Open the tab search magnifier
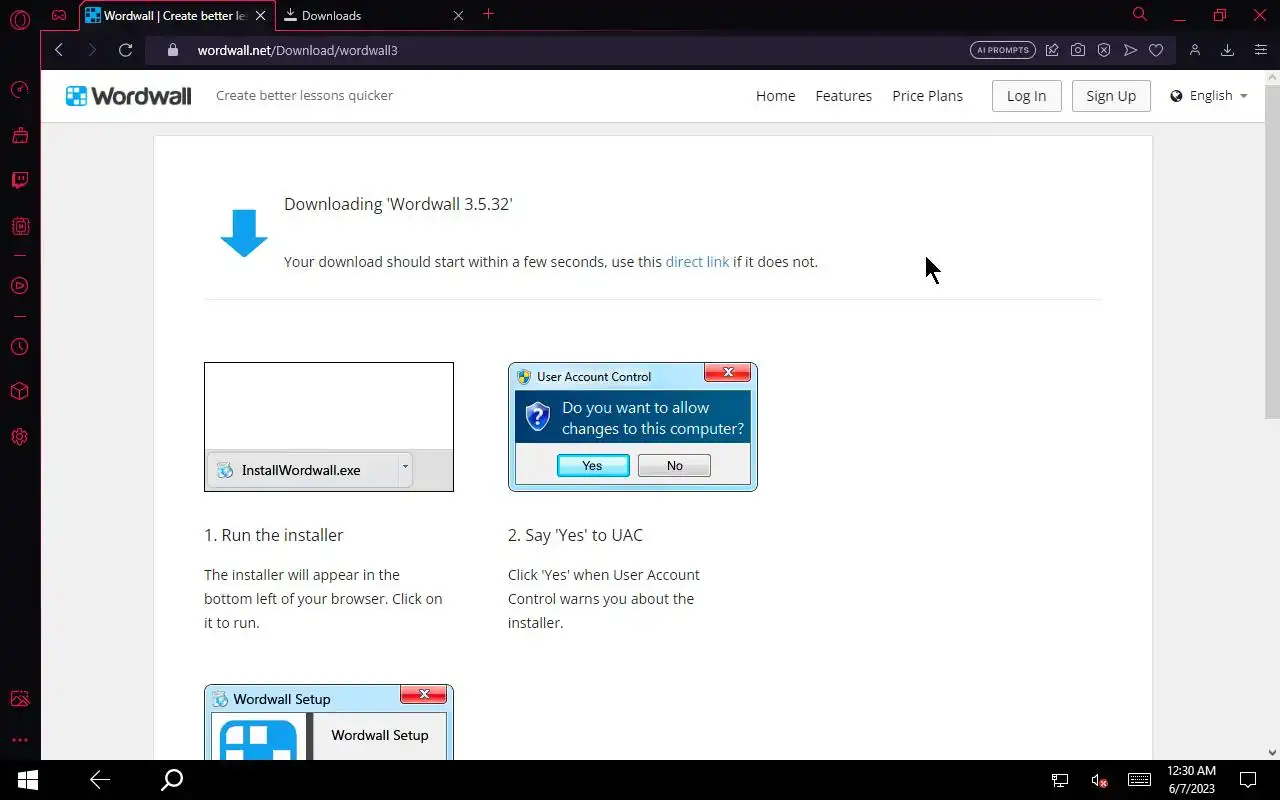The width and height of the screenshot is (1280, 800). (x=1139, y=14)
